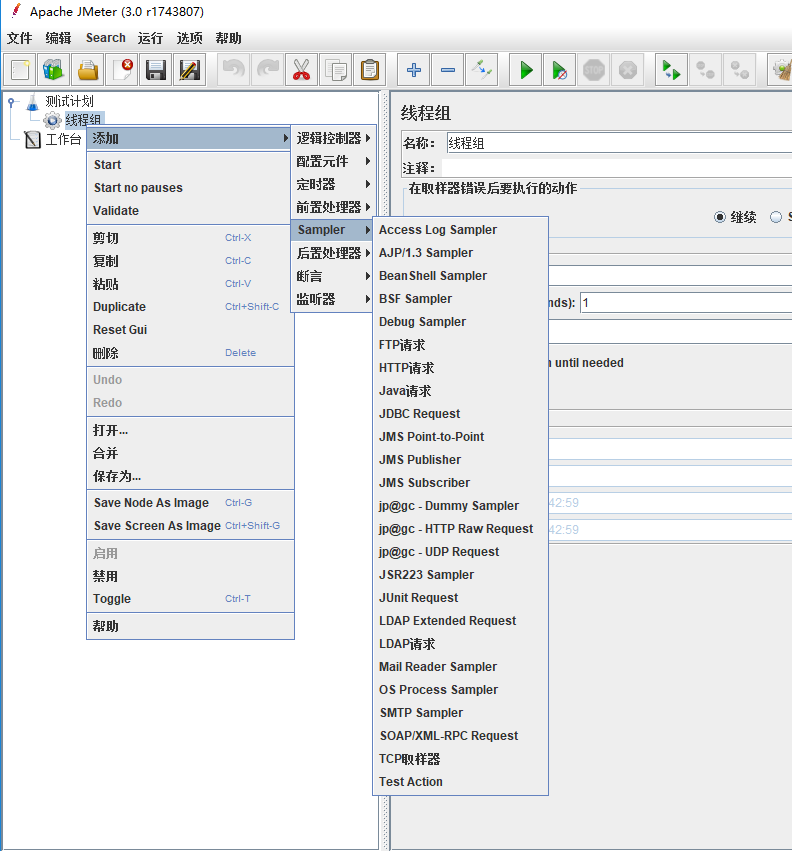Click the Expand All plus icon
This screenshot has width=792, height=851.
414,70
